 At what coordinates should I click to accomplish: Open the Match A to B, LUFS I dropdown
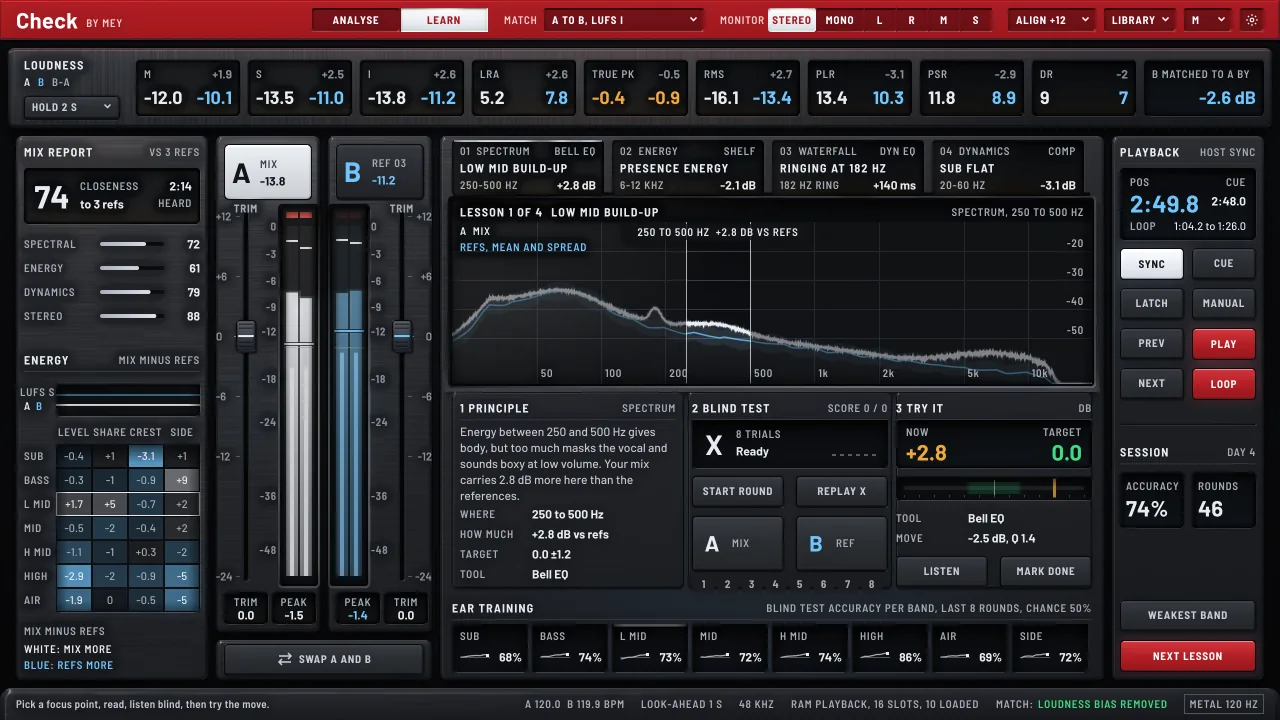pos(625,20)
